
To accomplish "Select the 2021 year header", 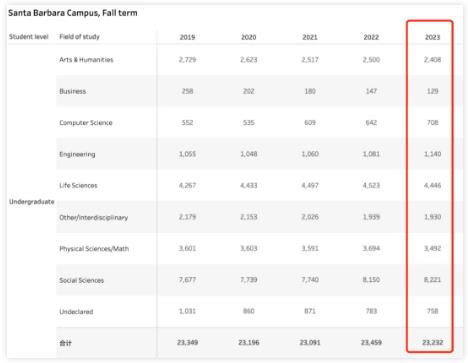I will [x=310, y=37].
